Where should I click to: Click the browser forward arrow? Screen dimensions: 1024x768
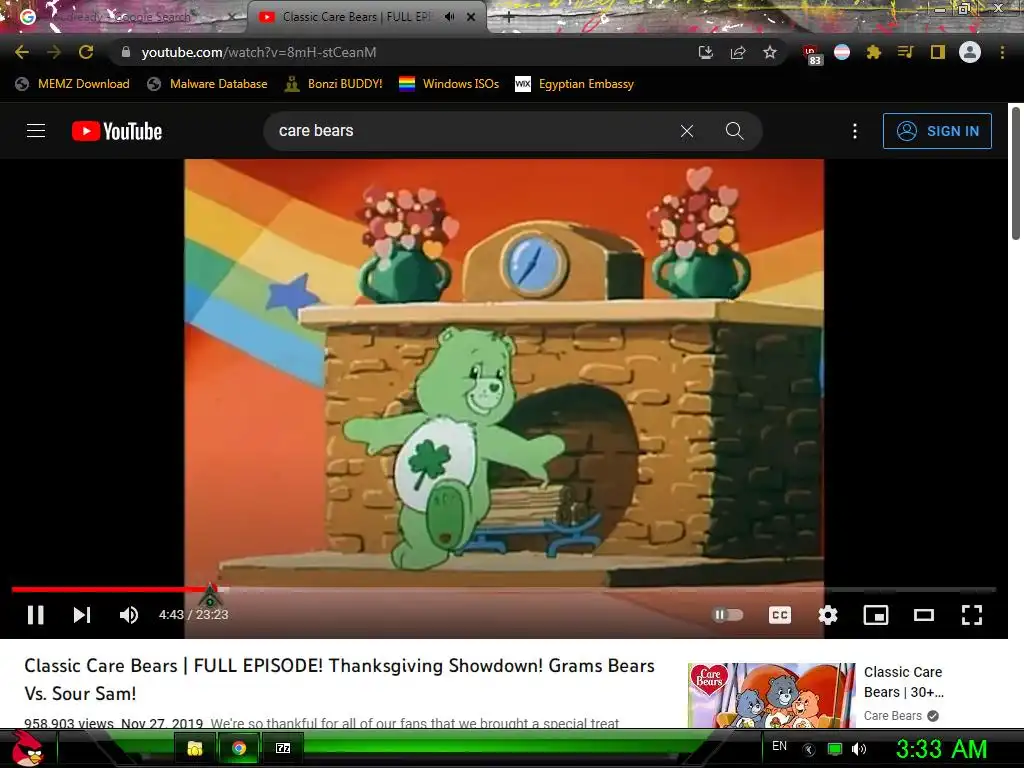[54, 52]
